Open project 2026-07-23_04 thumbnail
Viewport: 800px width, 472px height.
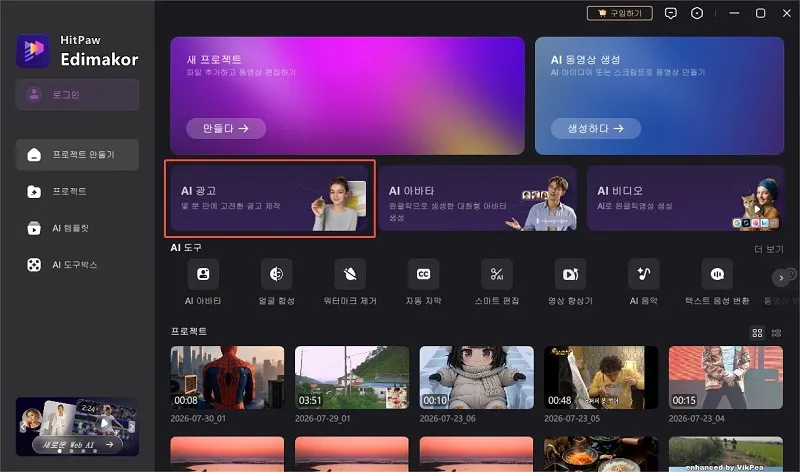tap(726, 378)
